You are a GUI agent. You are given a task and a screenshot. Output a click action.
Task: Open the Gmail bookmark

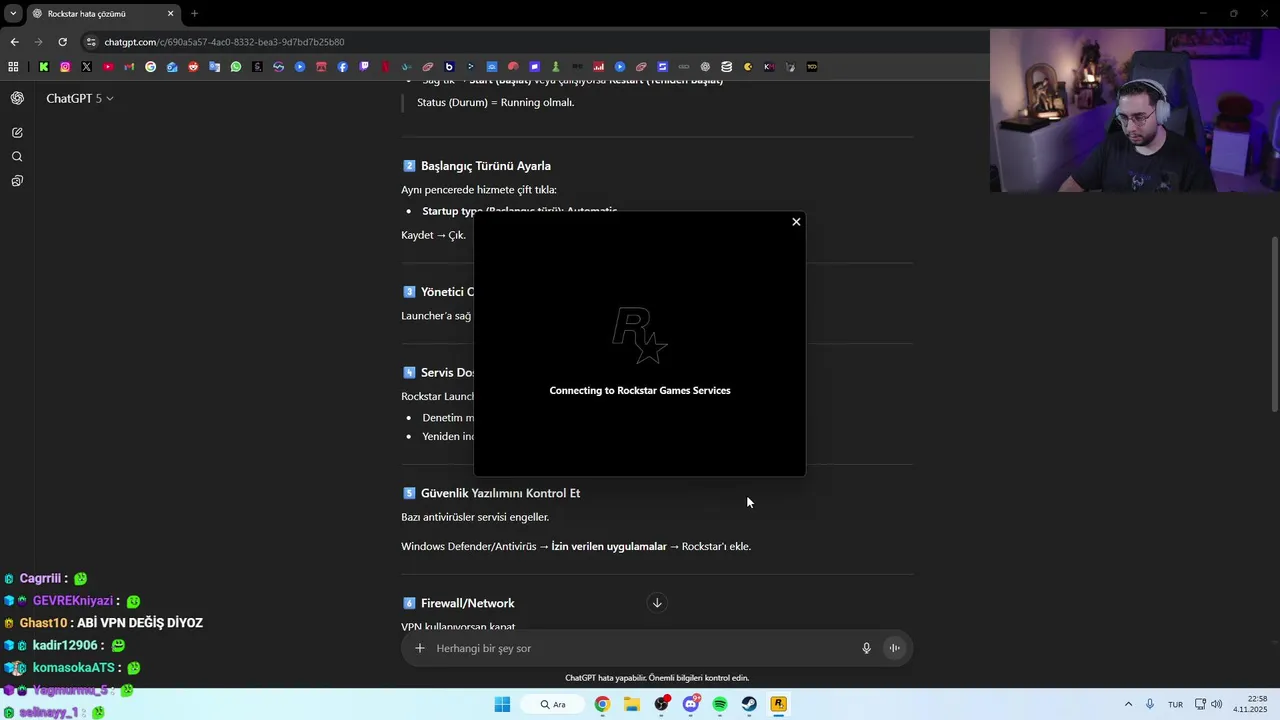click(x=129, y=67)
